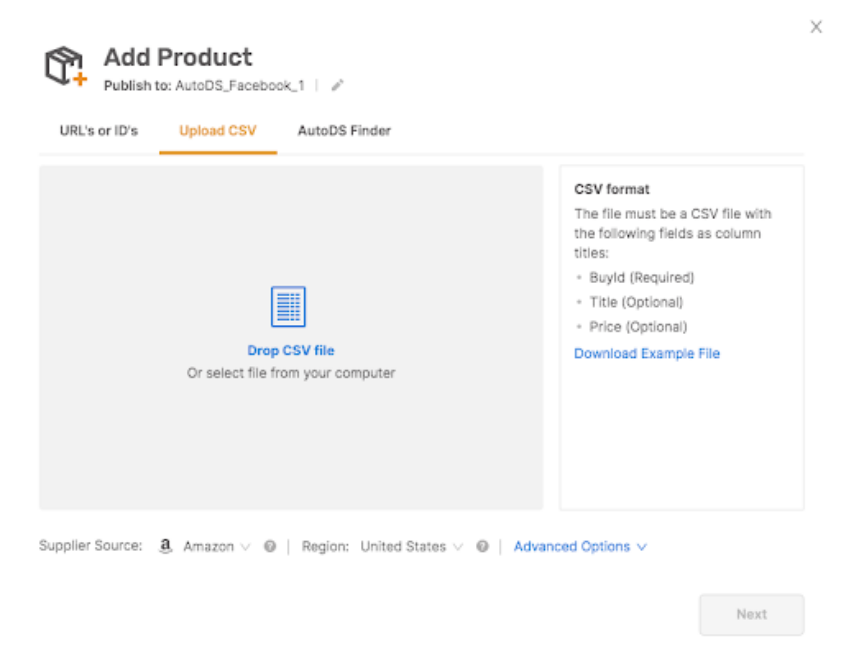Click the BuyId (Required) field entry
Screen dimensions: 841x659
pyautogui.click(x=641, y=278)
